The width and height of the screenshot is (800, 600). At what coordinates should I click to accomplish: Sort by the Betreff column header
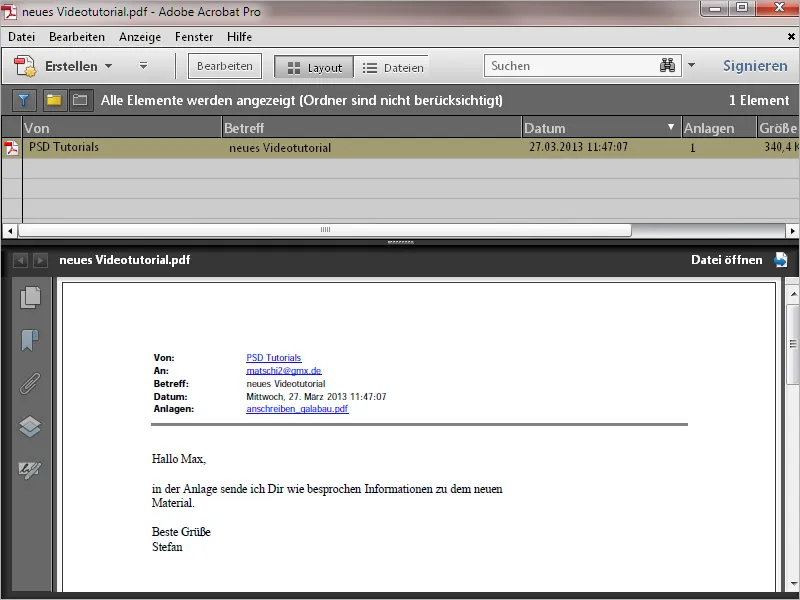click(x=372, y=128)
